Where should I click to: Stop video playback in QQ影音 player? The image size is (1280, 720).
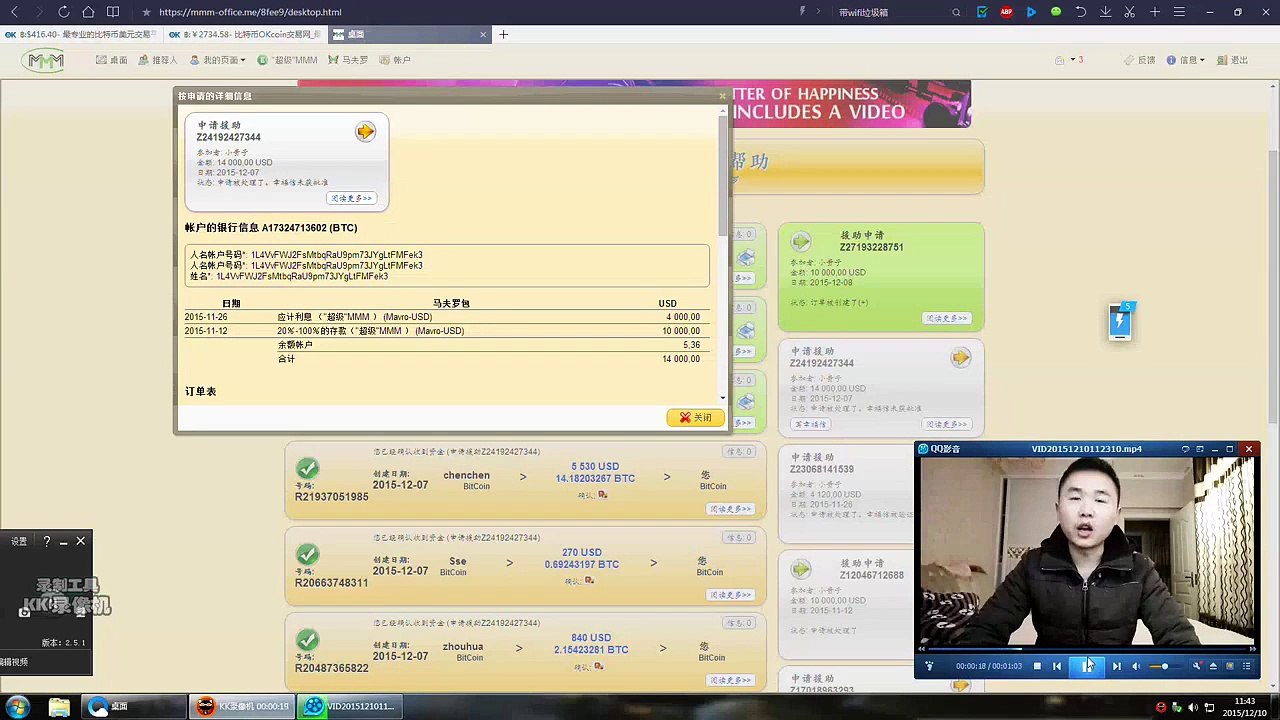(x=1037, y=666)
